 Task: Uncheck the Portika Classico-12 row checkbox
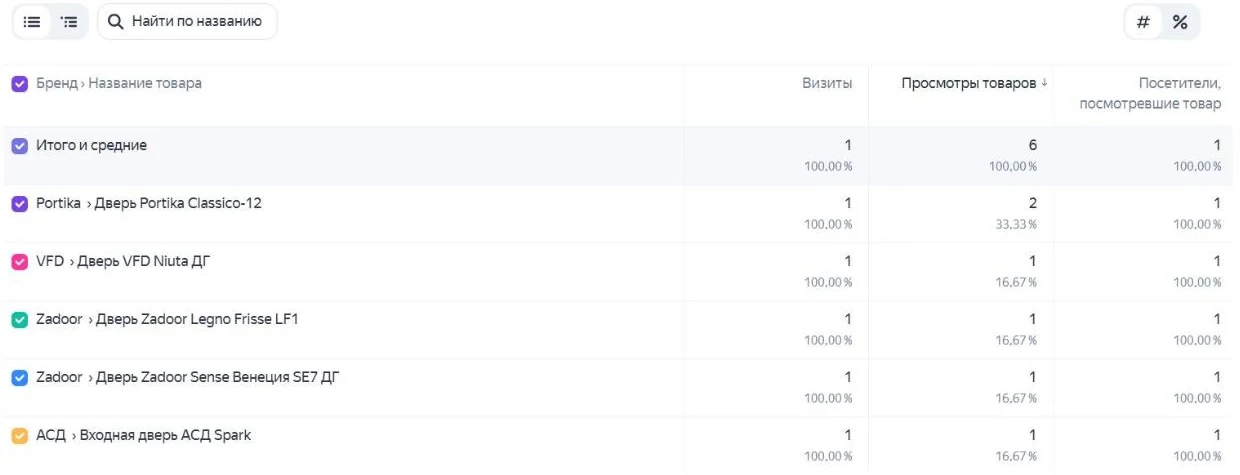pos(19,204)
